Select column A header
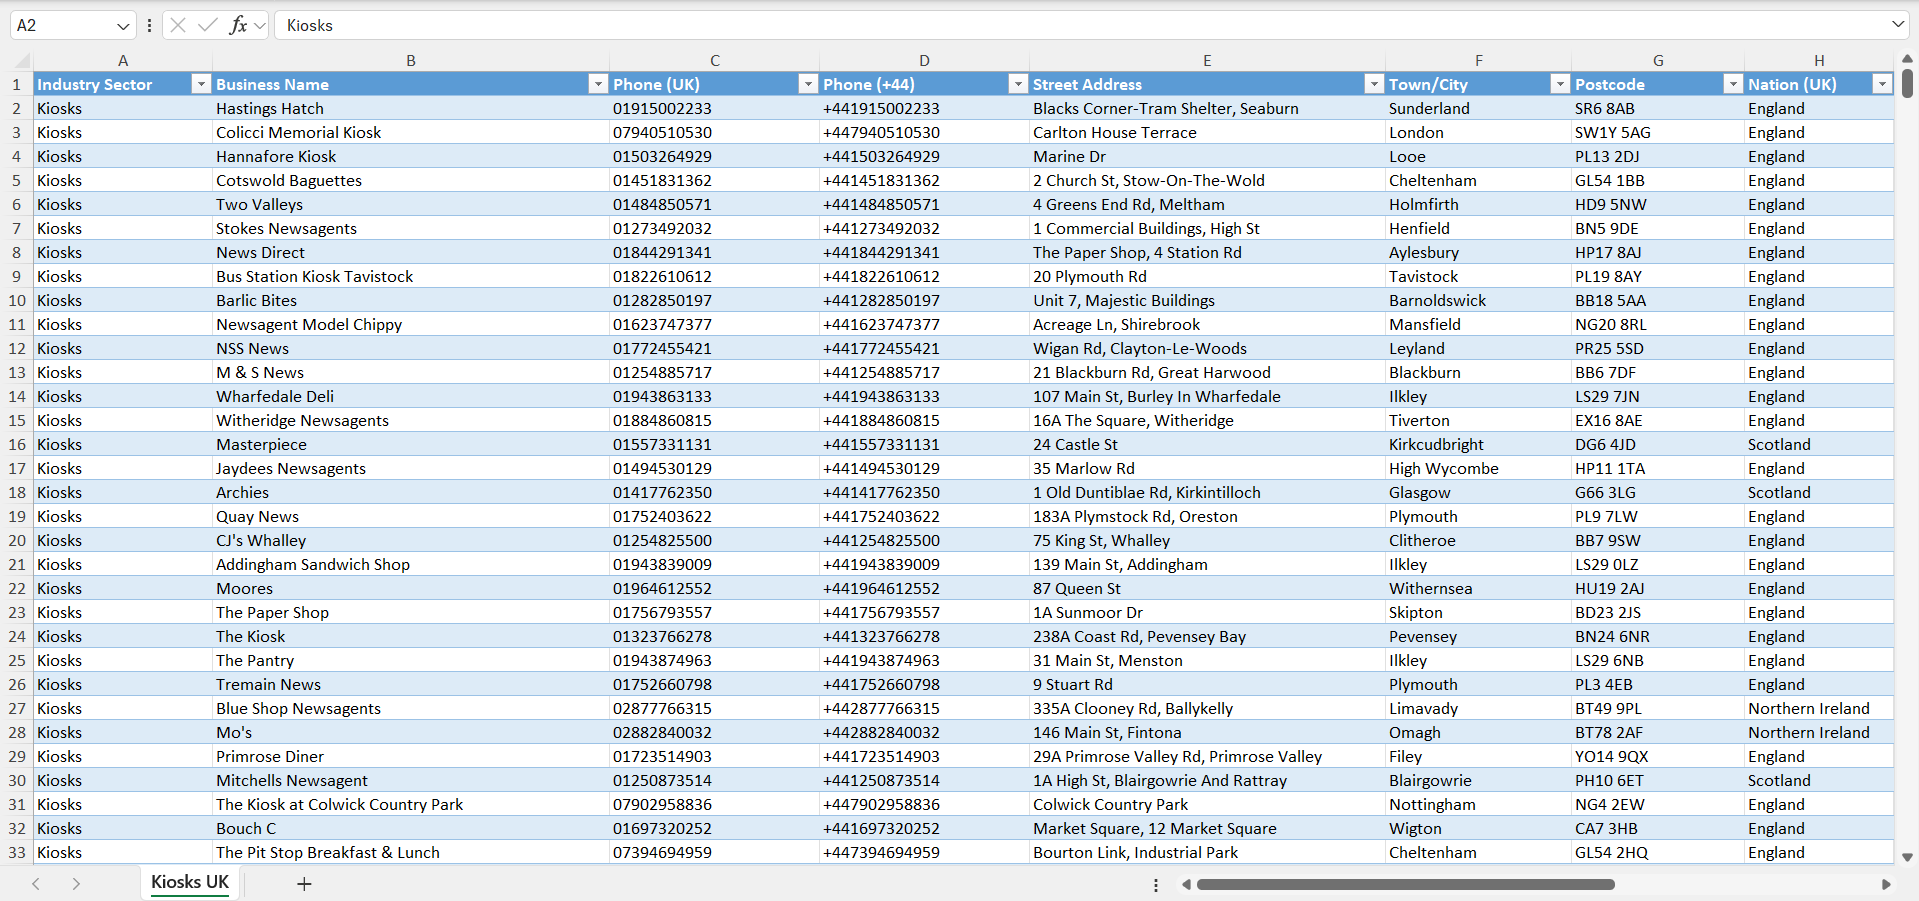 pyautogui.click(x=123, y=60)
